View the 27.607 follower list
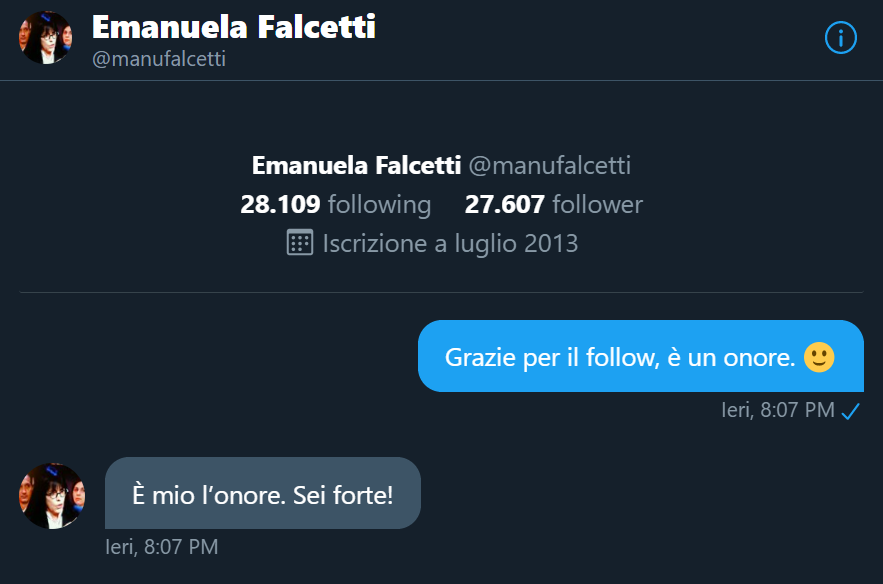This screenshot has width=883, height=584. coord(554,204)
